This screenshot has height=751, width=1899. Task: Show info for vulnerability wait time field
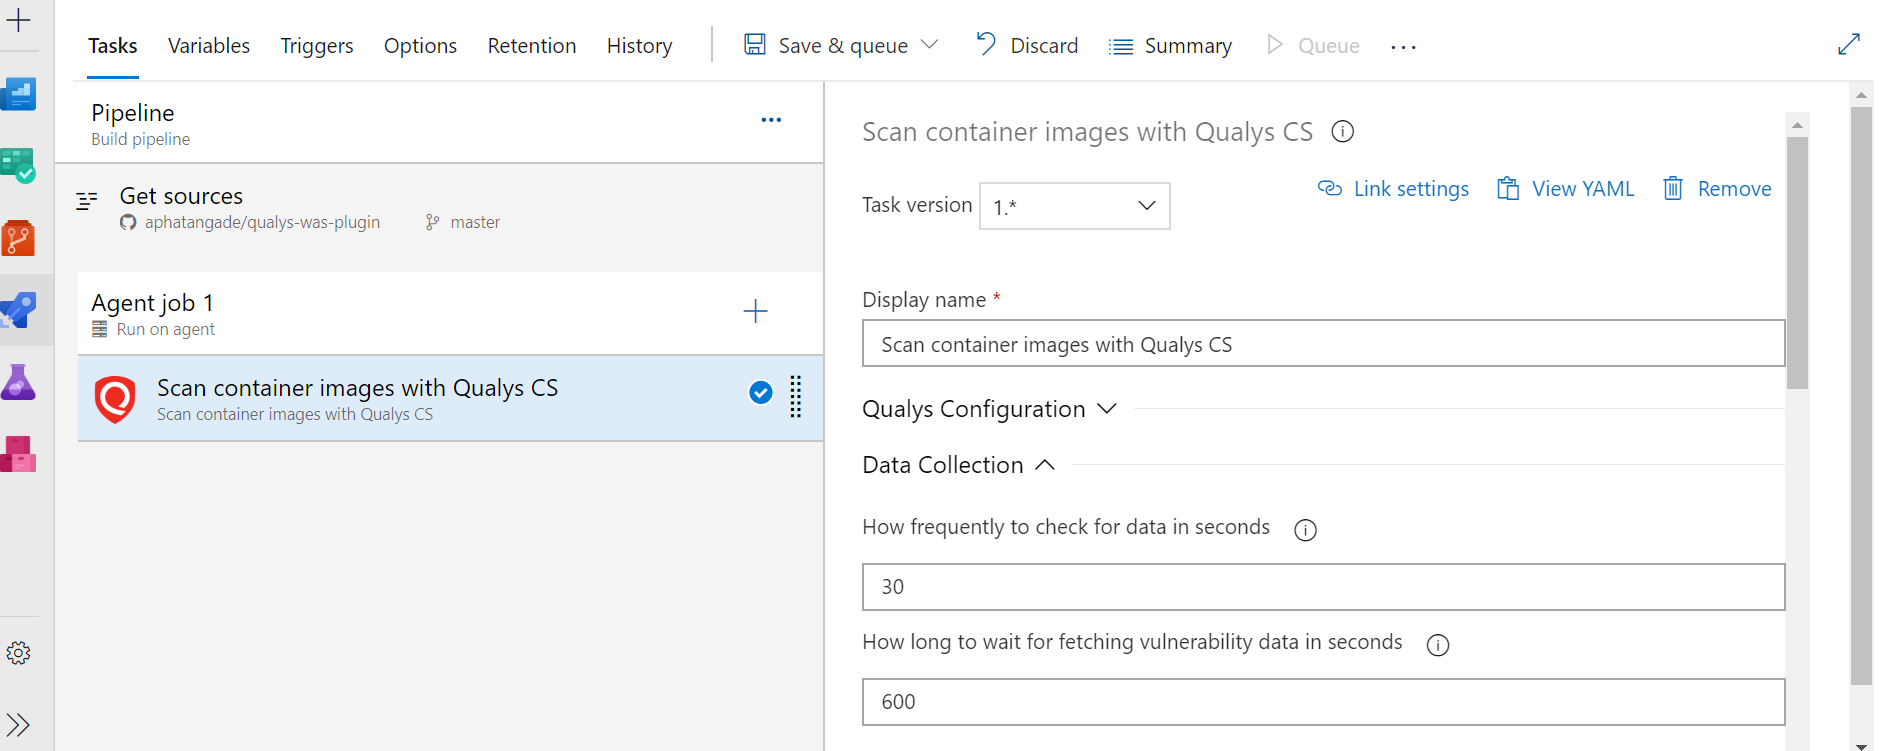(1437, 645)
